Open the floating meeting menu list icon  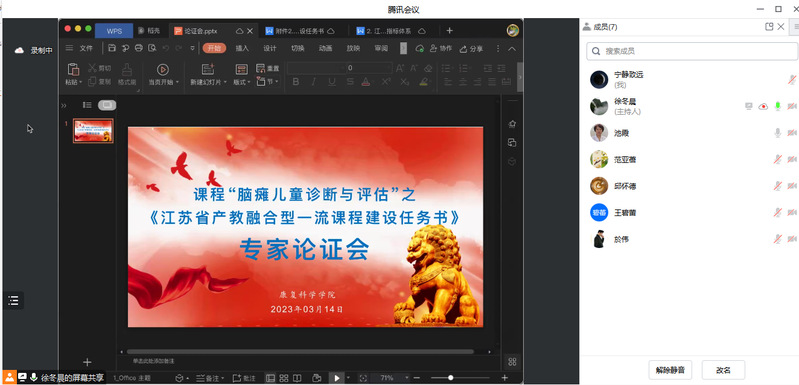[13, 300]
